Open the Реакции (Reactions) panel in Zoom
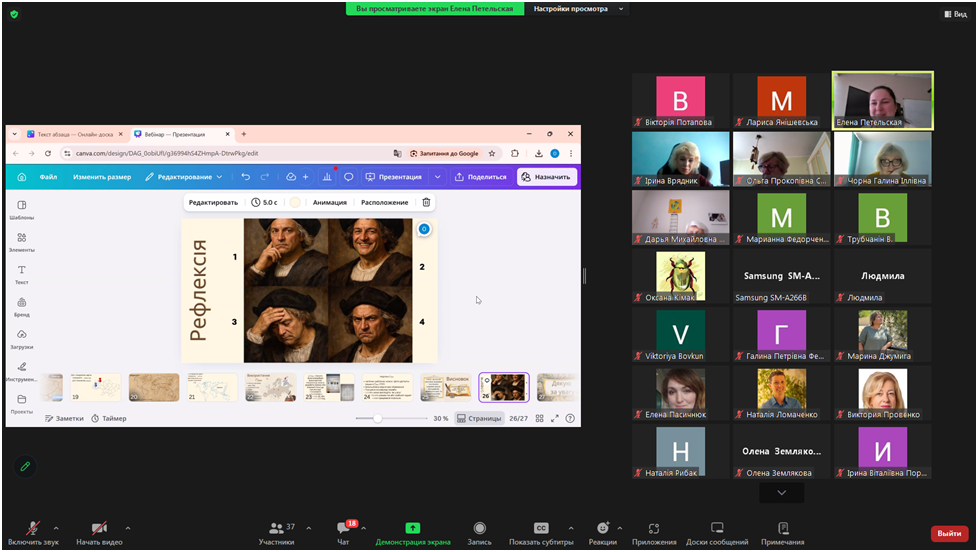 [602, 531]
